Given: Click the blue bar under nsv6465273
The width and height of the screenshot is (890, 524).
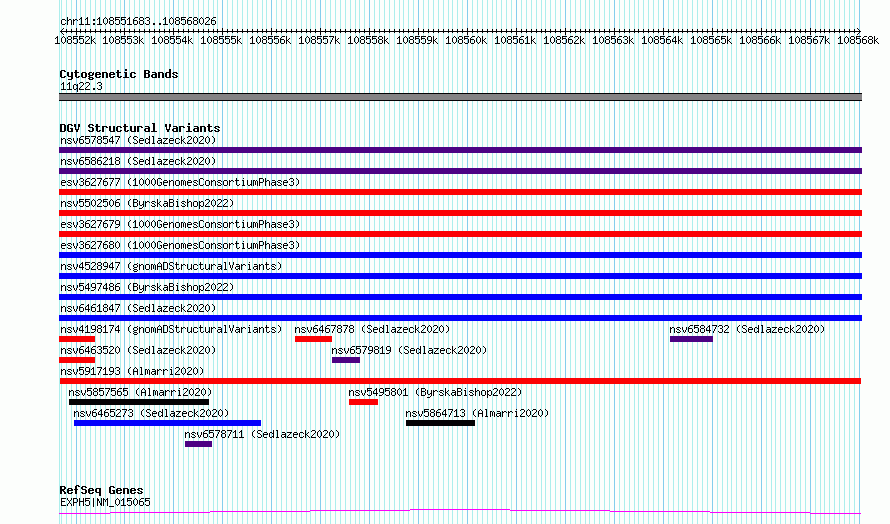Looking at the screenshot, I should pos(167,423).
